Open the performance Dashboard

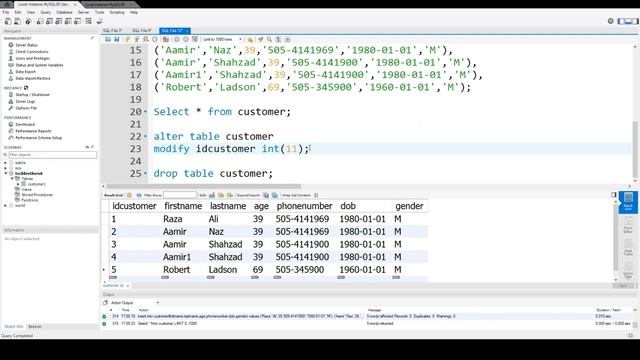point(25,124)
